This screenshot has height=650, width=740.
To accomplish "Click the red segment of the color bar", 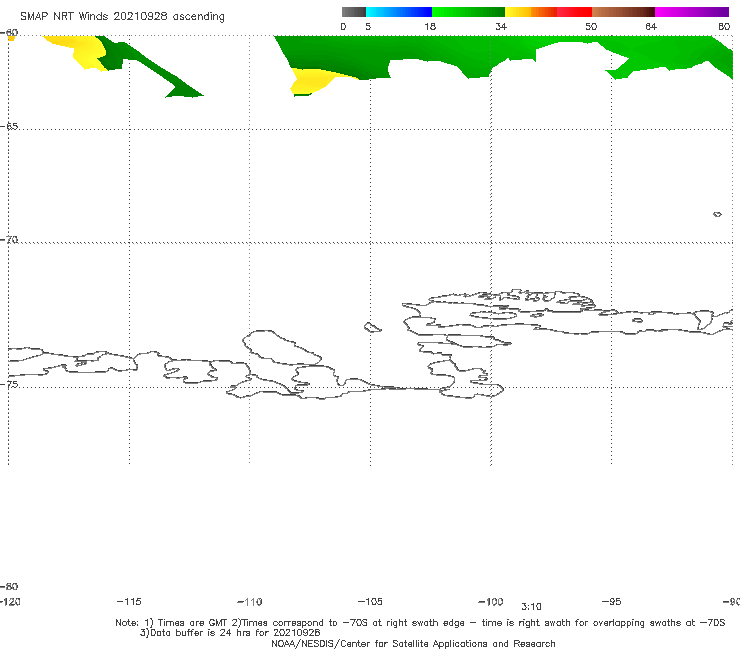I will [x=575, y=12].
